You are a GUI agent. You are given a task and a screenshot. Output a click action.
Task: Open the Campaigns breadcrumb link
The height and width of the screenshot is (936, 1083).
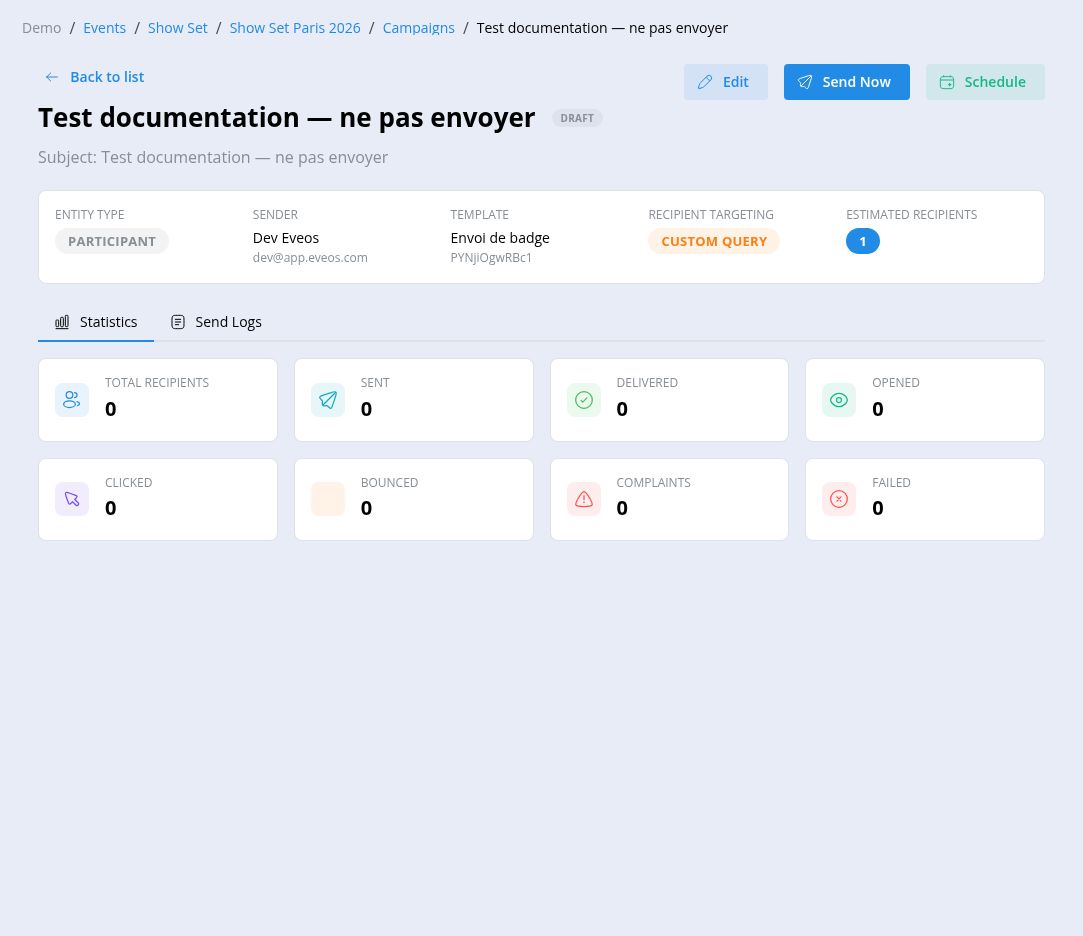[419, 28]
